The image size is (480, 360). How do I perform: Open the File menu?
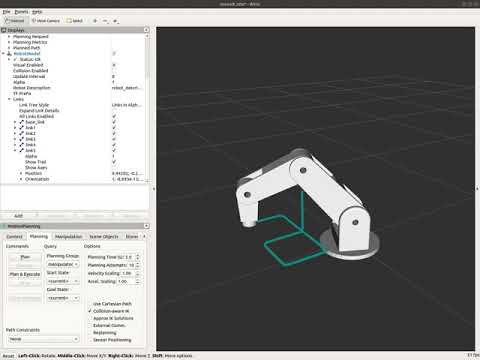6,12
